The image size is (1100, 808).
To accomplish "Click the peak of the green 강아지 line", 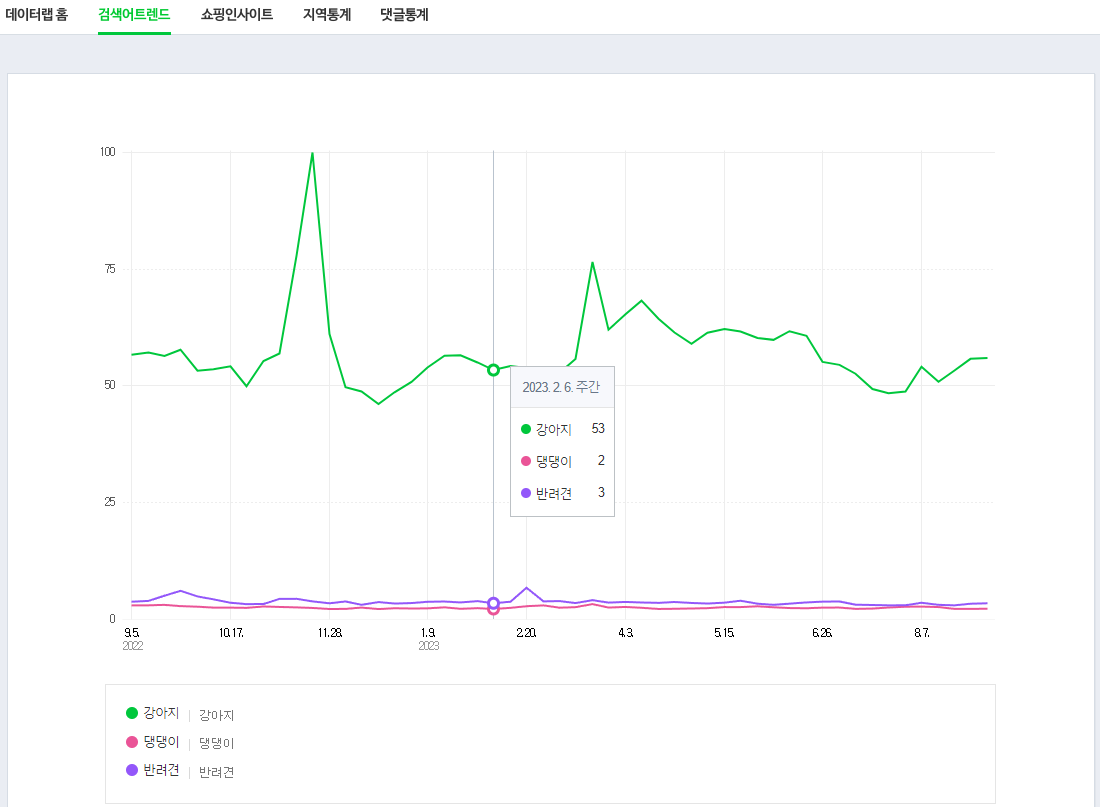I will click(311, 153).
